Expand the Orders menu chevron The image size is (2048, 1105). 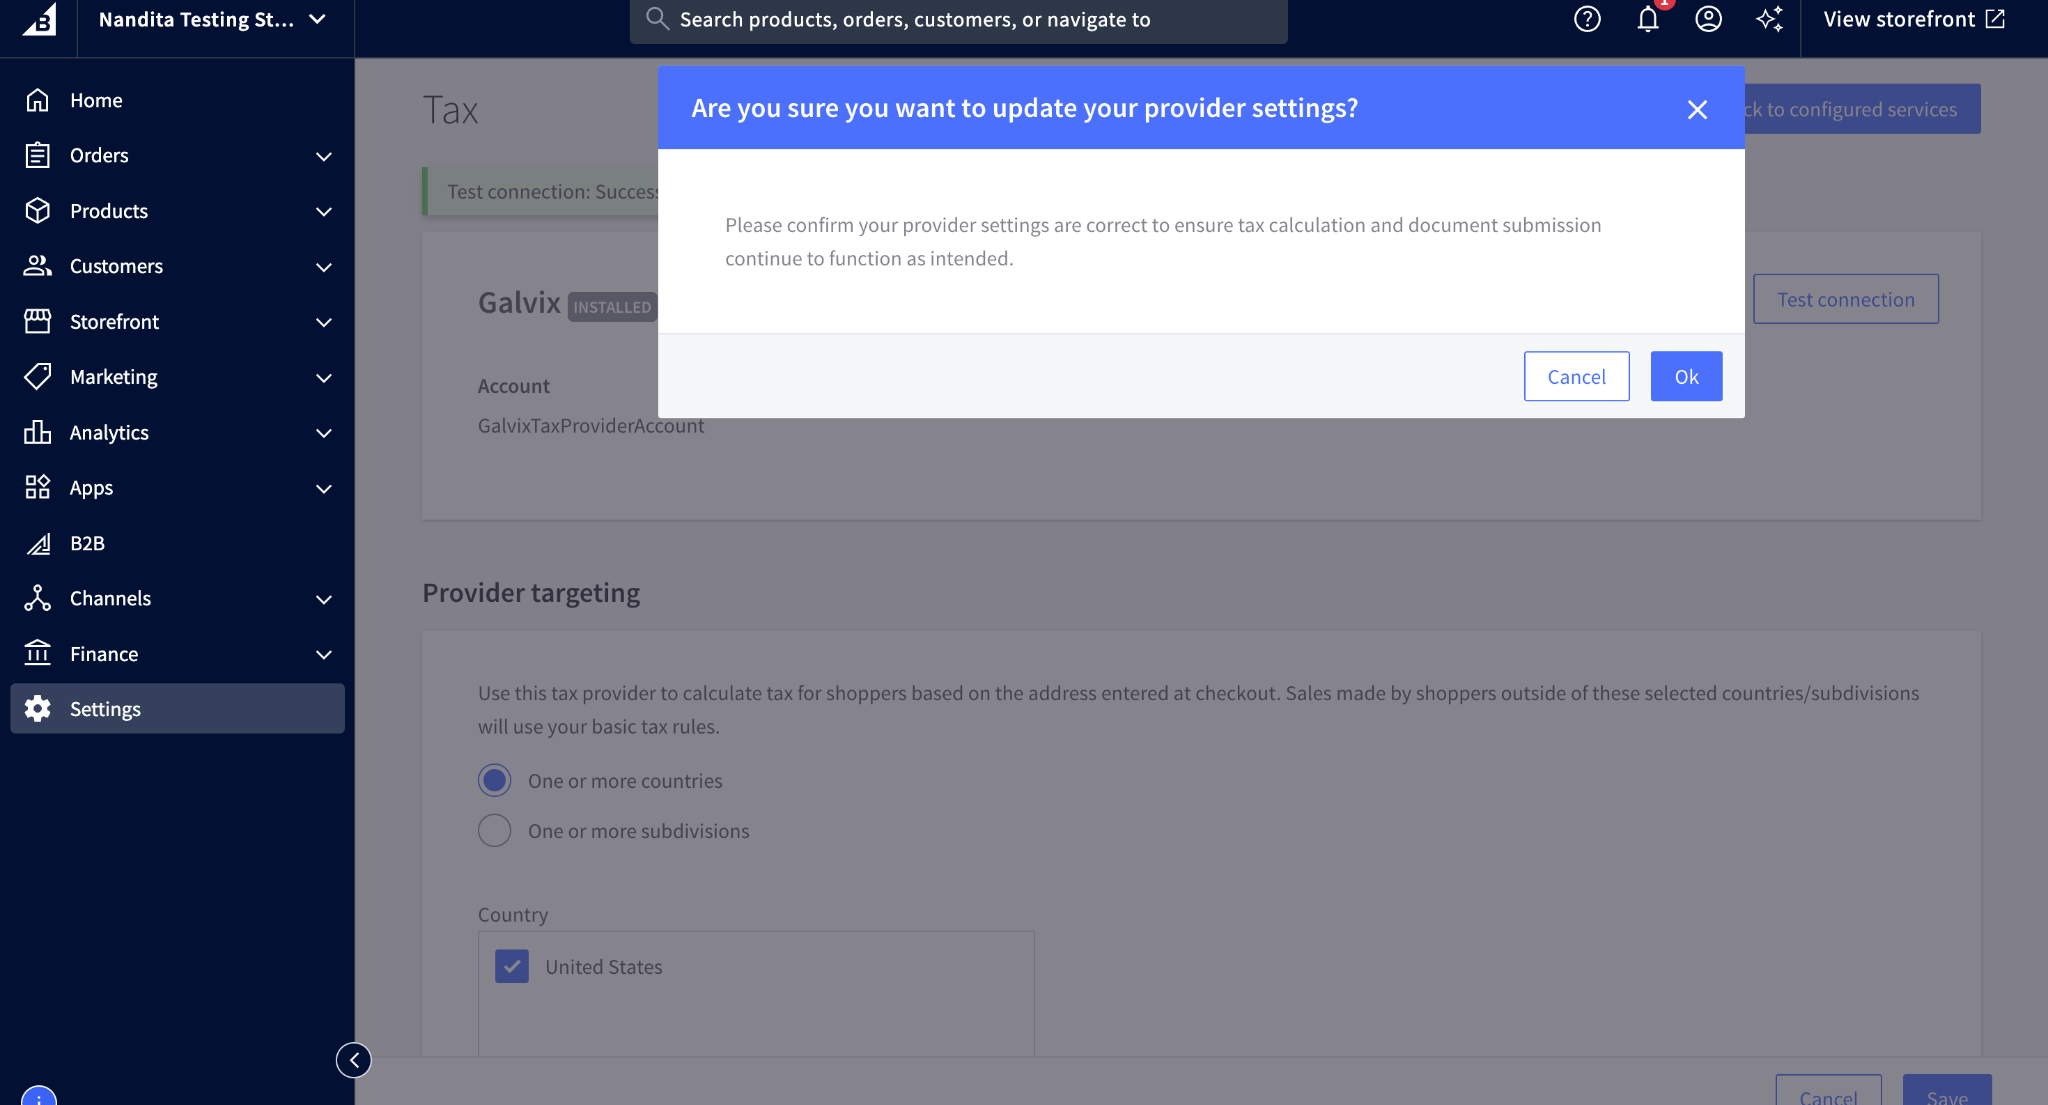click(323, 156)
